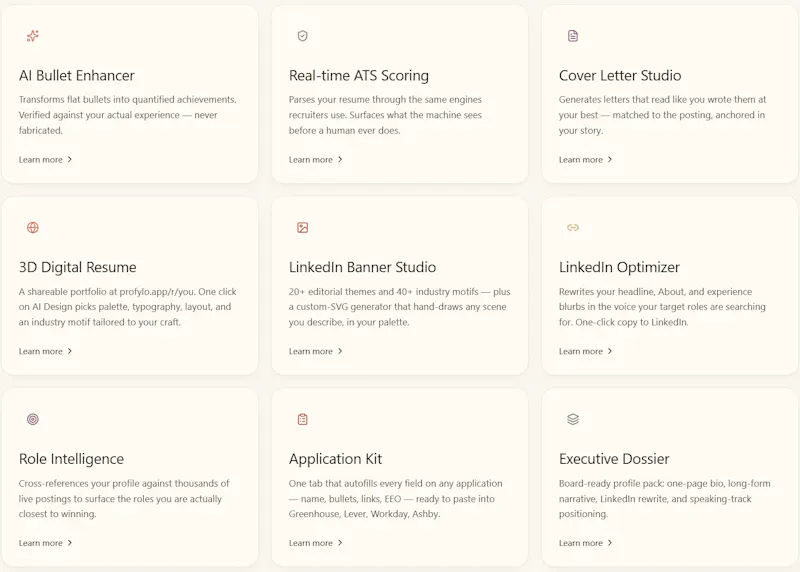Viewport: 800px width, 572px height.
Task: Select the Real-time ATS Scoring heading
Action: pos(359,76)
